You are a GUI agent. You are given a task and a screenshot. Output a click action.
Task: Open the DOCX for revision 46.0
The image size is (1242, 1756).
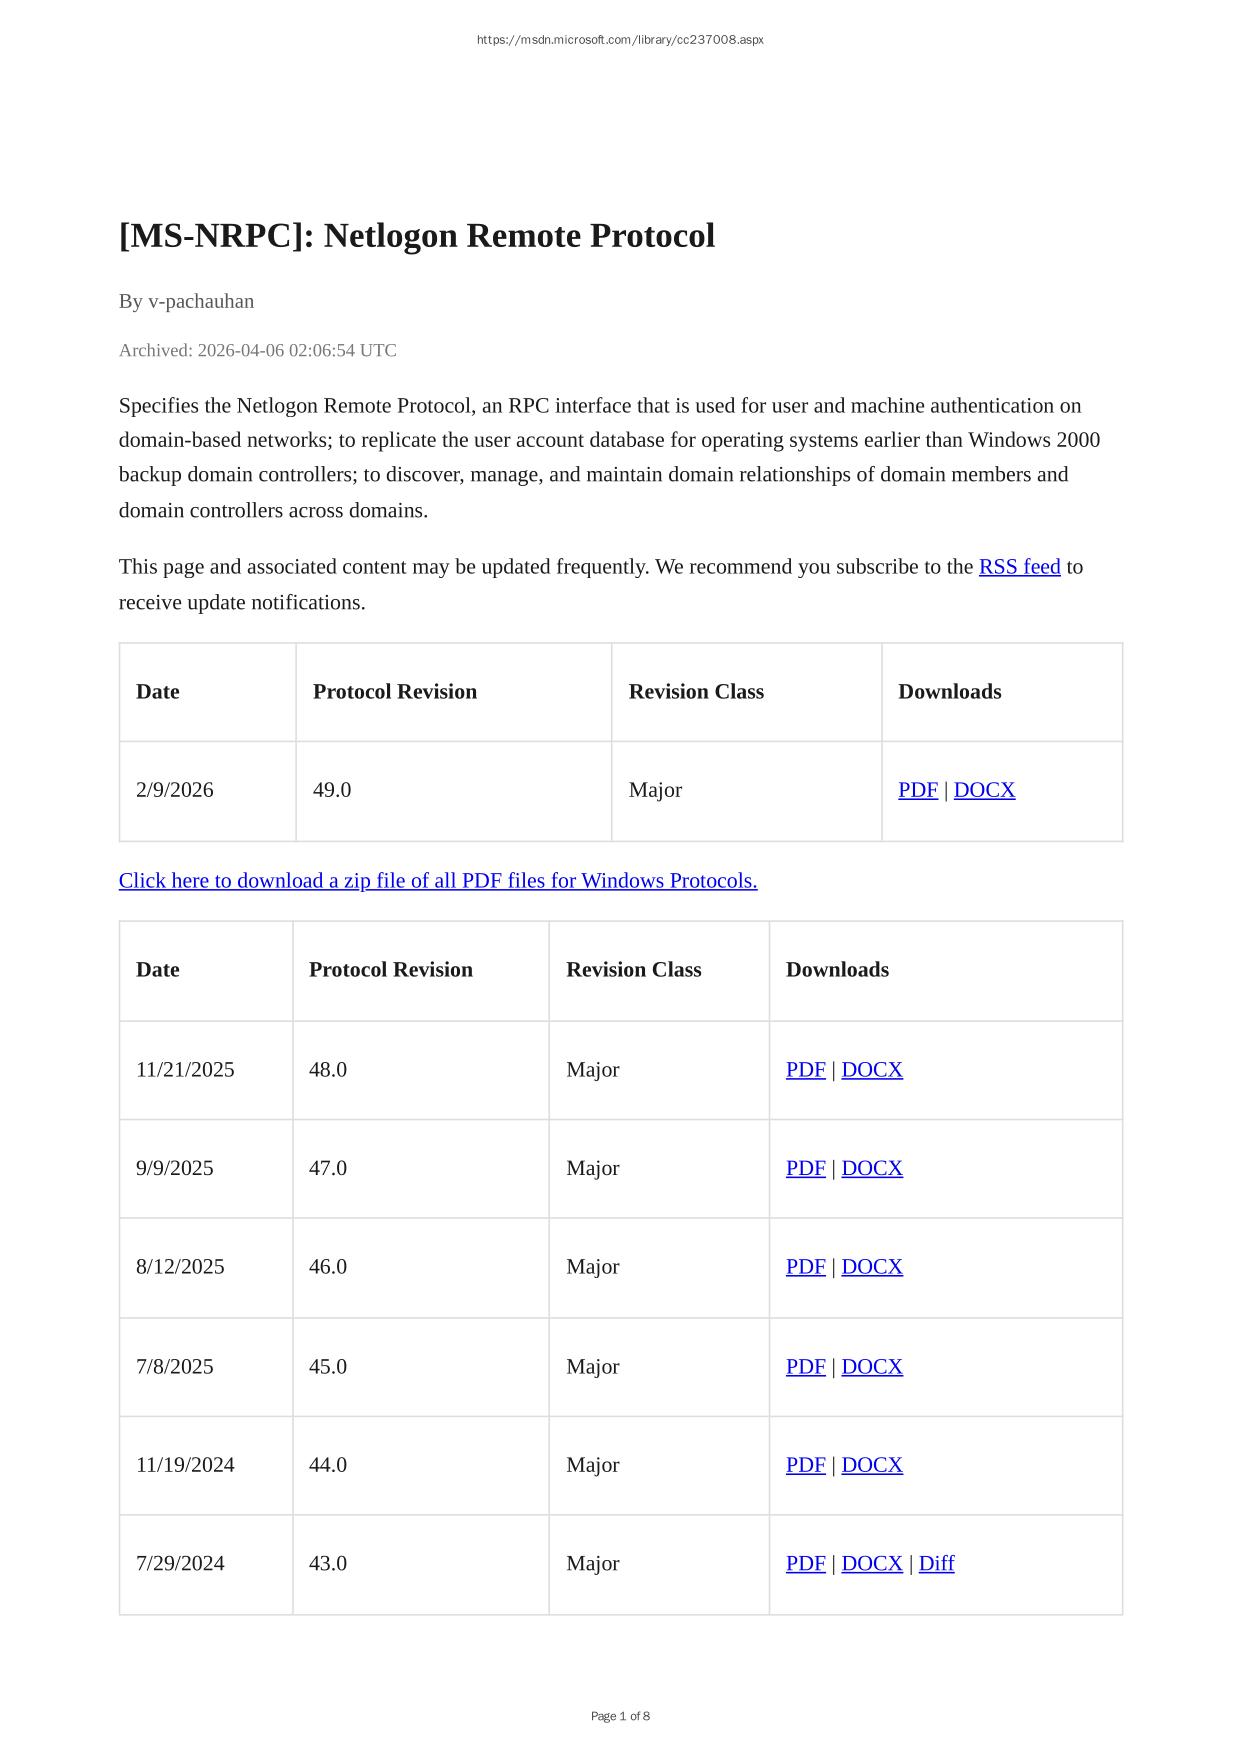click(872, 1267)
